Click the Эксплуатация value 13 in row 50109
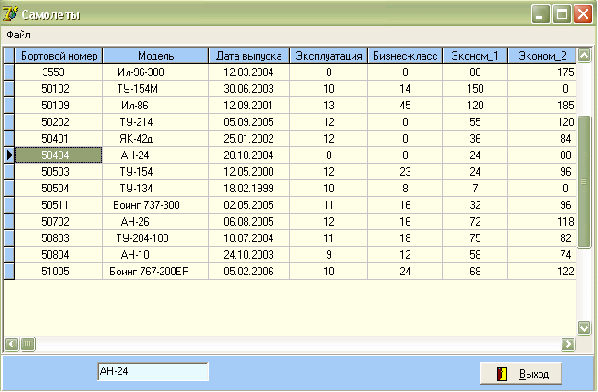Viewport: 598px width, 392px height. coord(328,105)
